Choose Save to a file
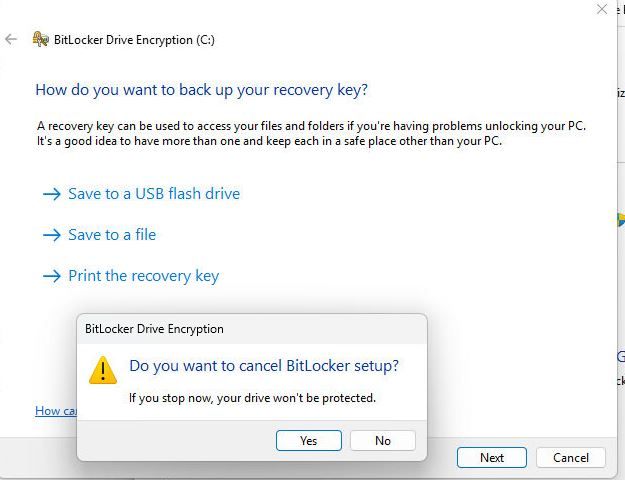Screen dimensions: 625x480 point(112,235)
